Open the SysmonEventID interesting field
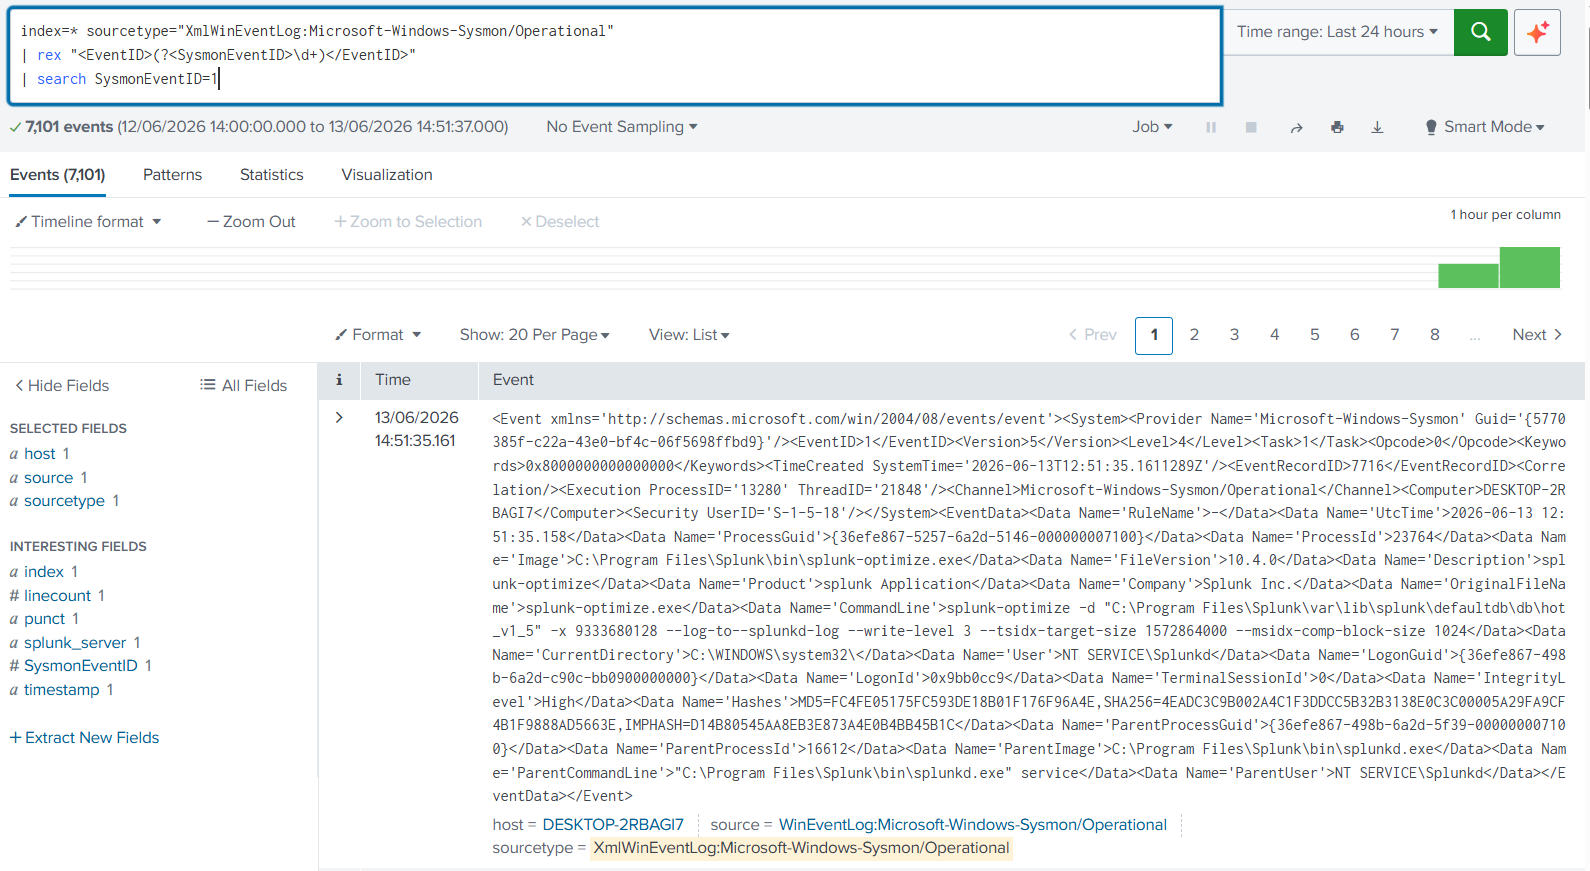The width and height of the screenshot is (1590, 871). (81, 666)
